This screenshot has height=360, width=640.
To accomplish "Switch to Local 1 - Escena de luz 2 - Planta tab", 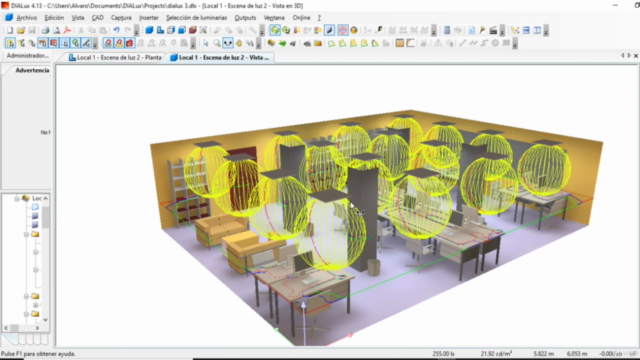I will click(x=115, y=58).
